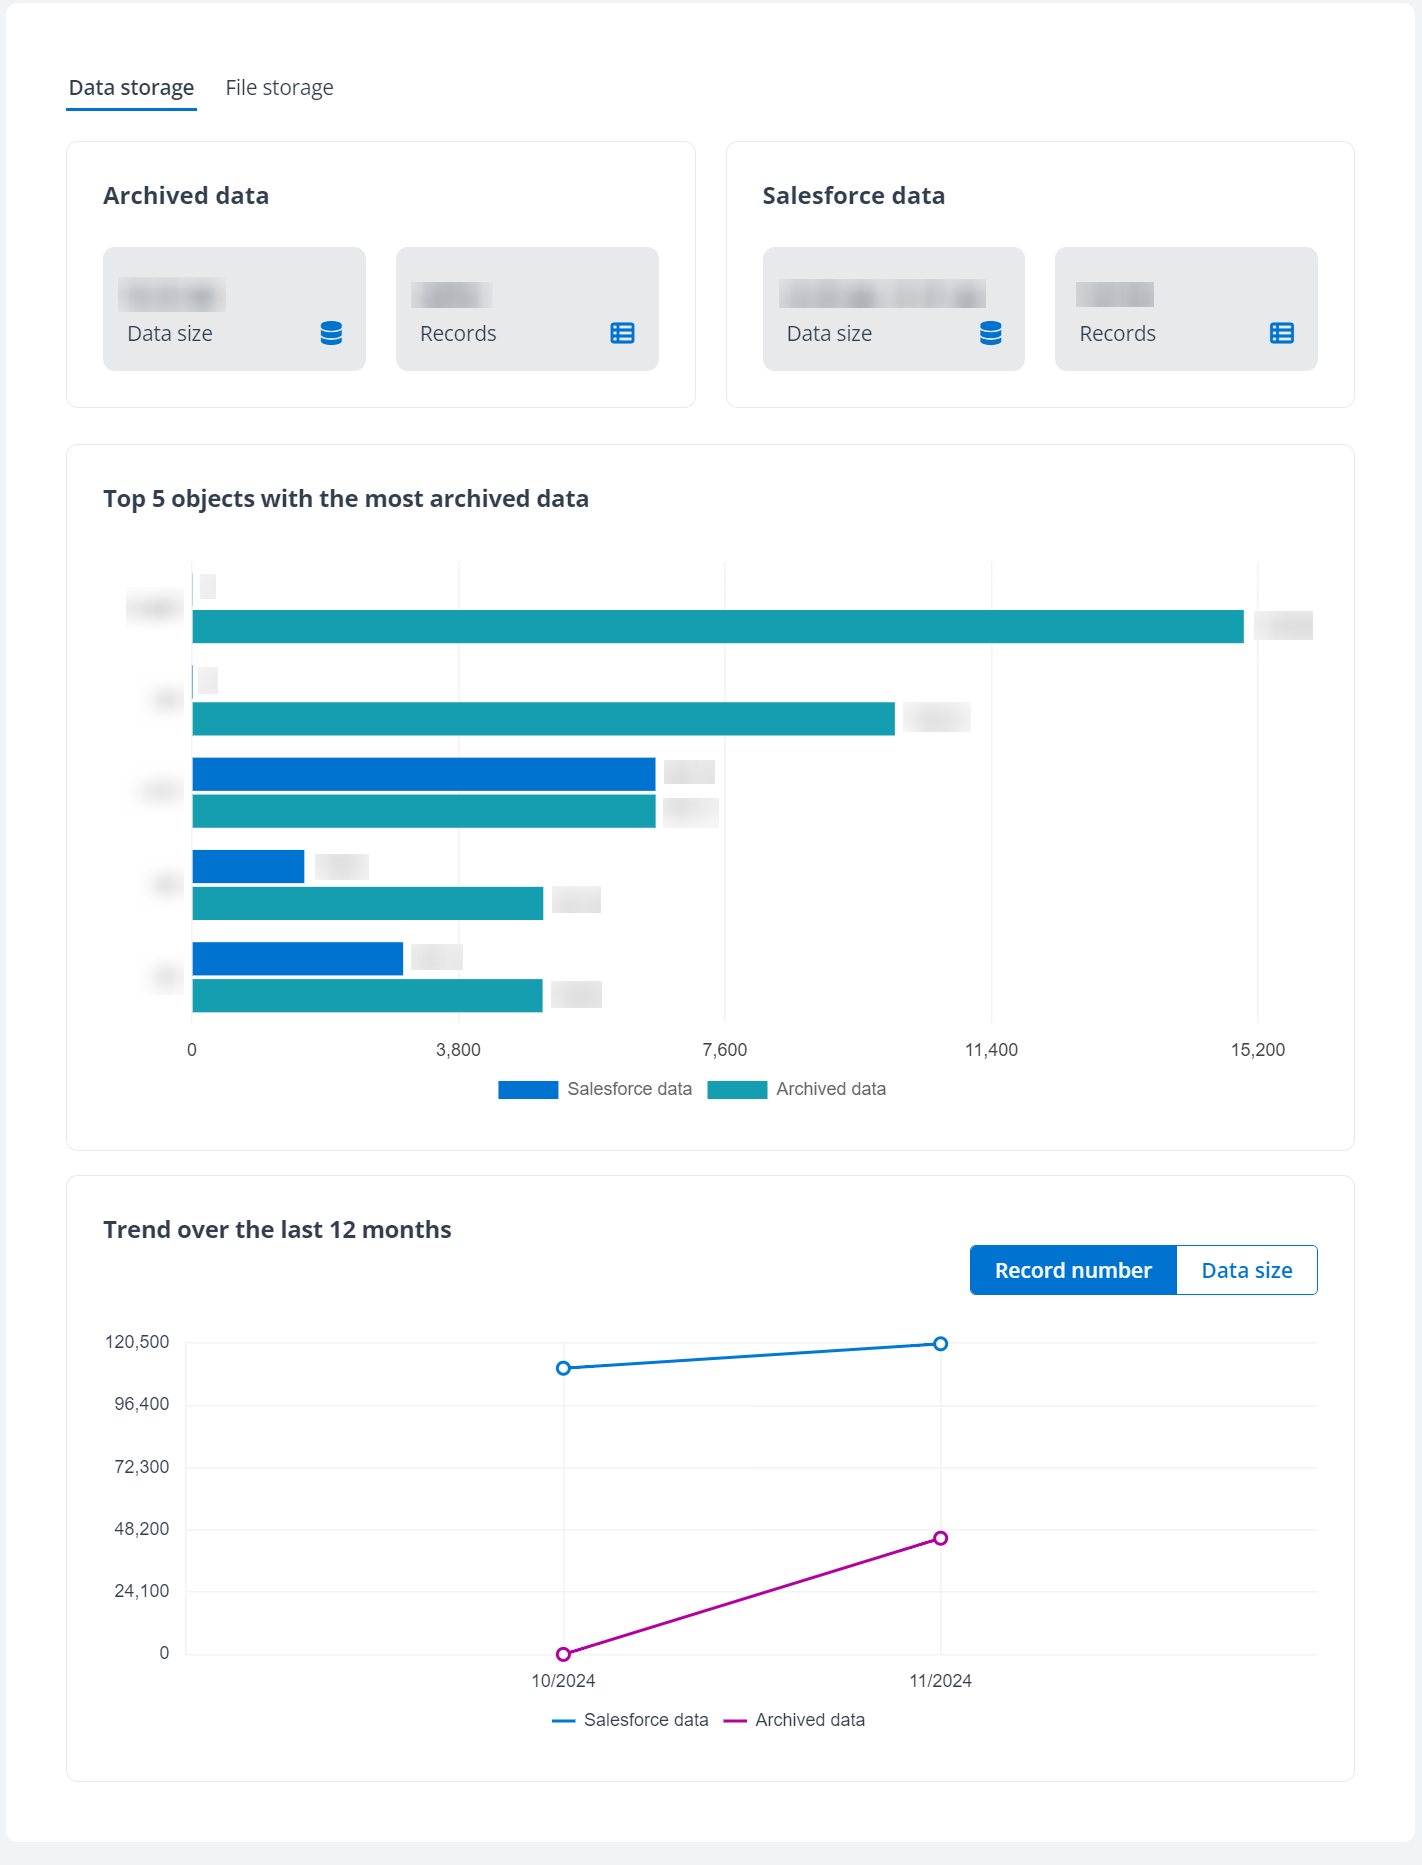Hide Salesforce data line via trend legend
Viewport: 1422px width, 1865px height.
pyautogui.click(x=630, y=1720)
